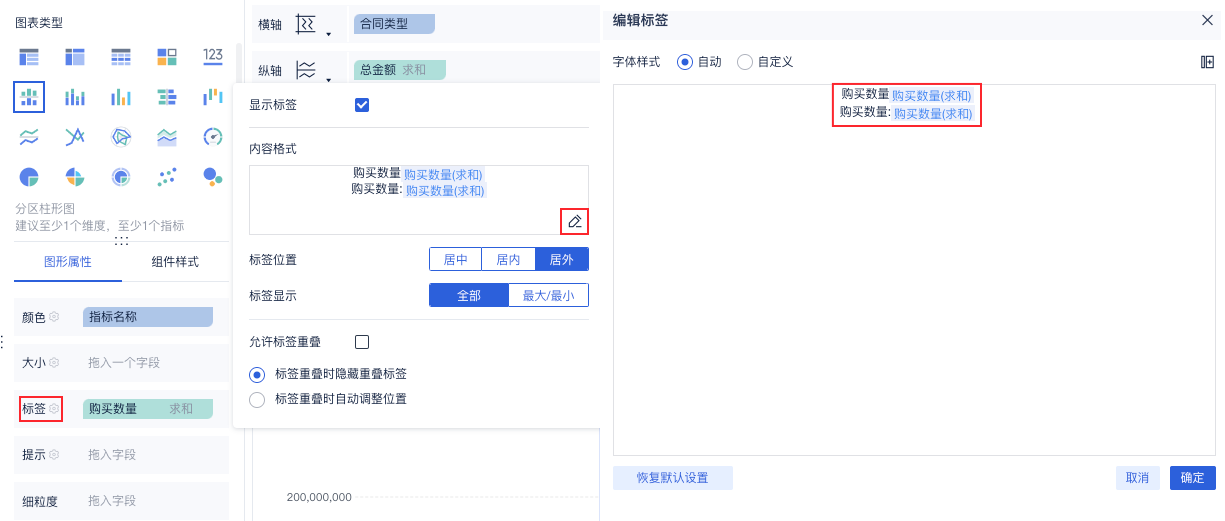Open the 标签 settings gear icon
Viewport: 1225px width, 521px height.
pos(55,408)
